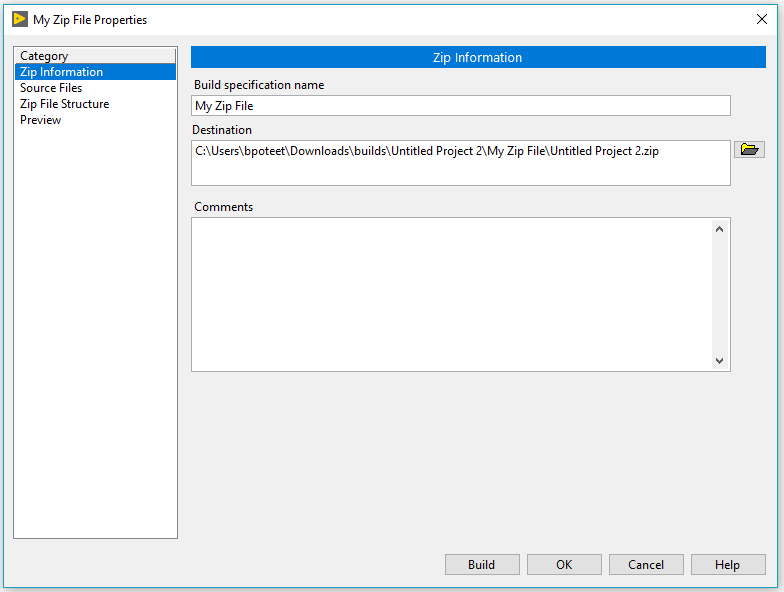Click the Build specification name text field

tap(460, 106)
